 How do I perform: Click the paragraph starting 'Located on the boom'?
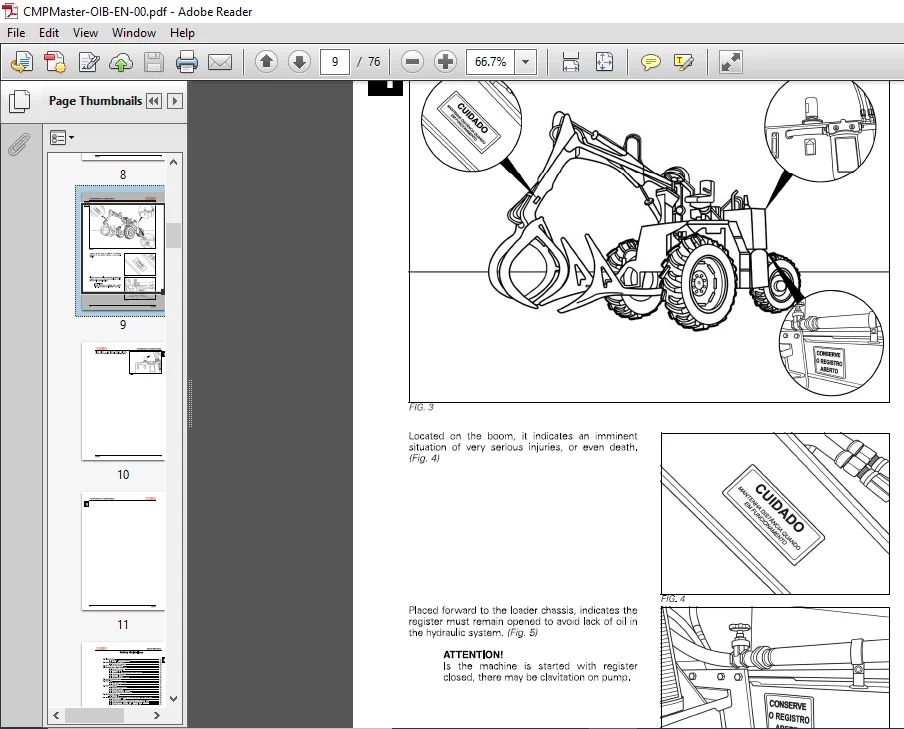pos(523,447)
